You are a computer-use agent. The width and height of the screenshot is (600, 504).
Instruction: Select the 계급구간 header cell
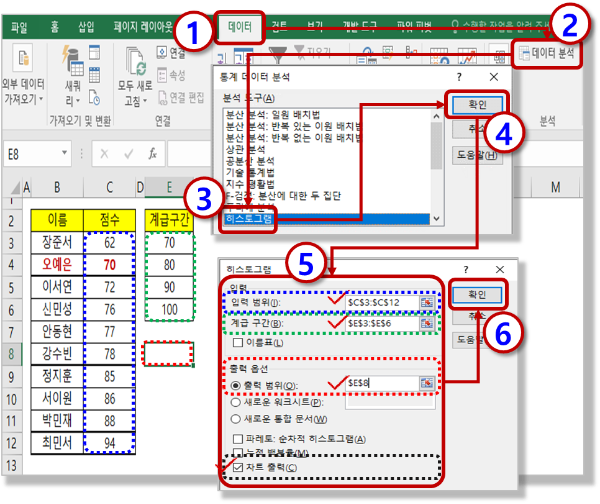pyautogui.click(x=169, y=220)
